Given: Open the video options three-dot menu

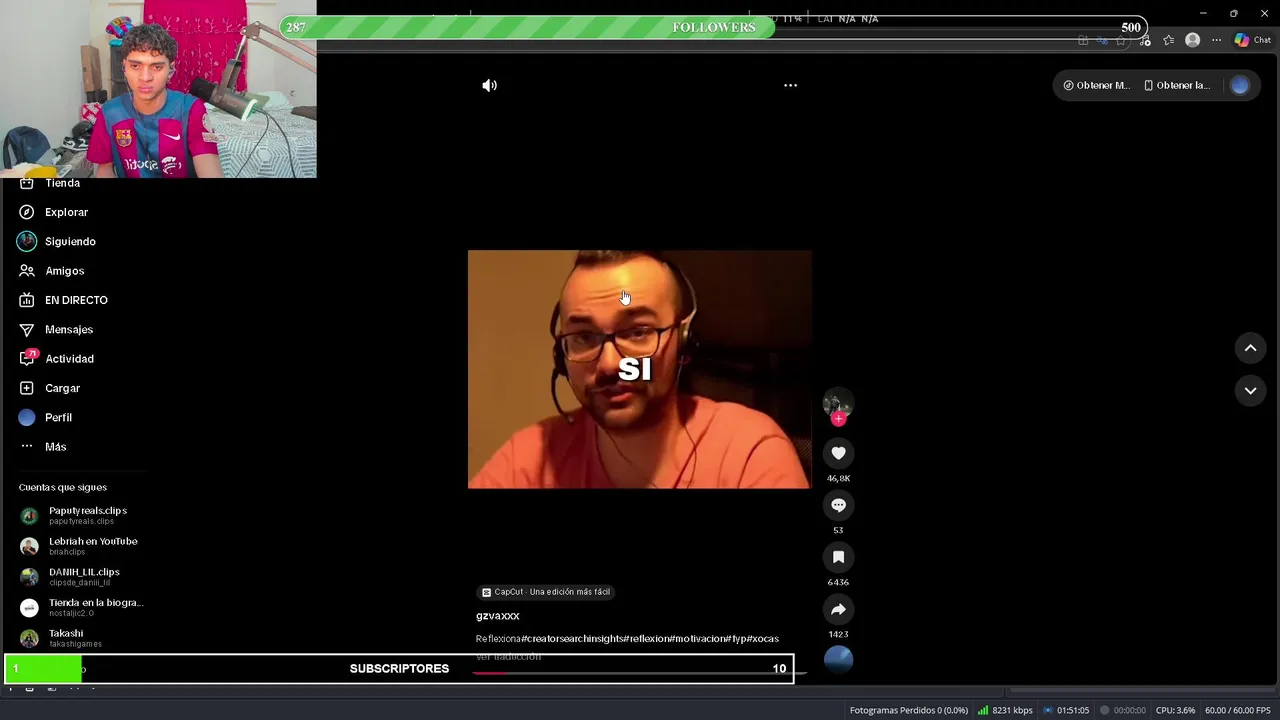Looking at the screenshot, I should (790, 85).
